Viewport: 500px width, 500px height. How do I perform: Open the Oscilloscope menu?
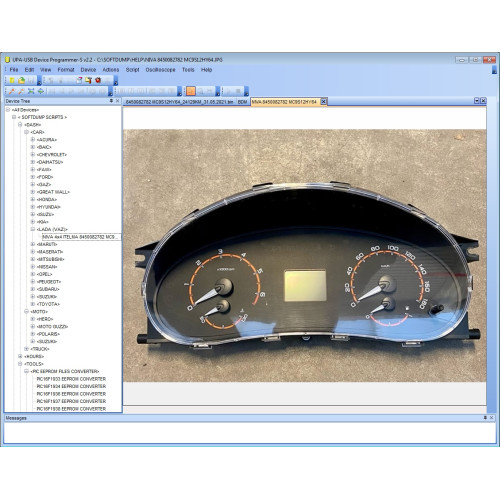coord(160,70)
